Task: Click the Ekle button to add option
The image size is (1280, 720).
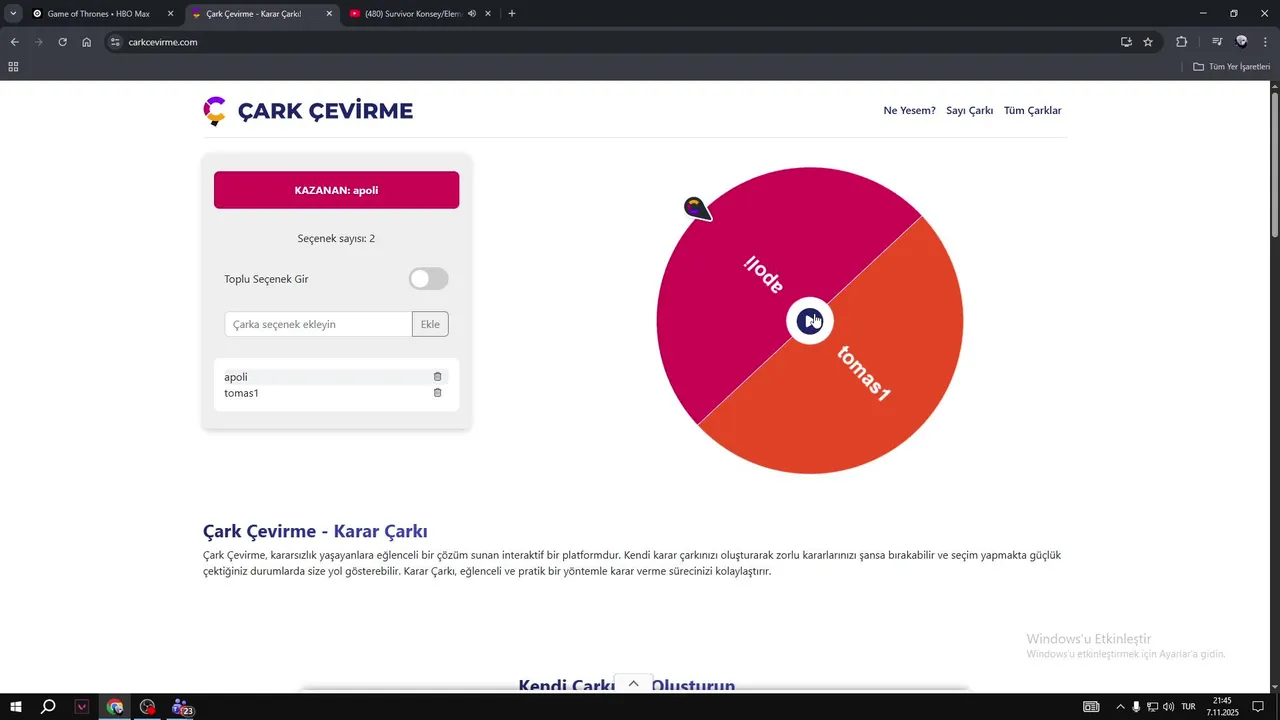Action: click(x=430, y=324)
